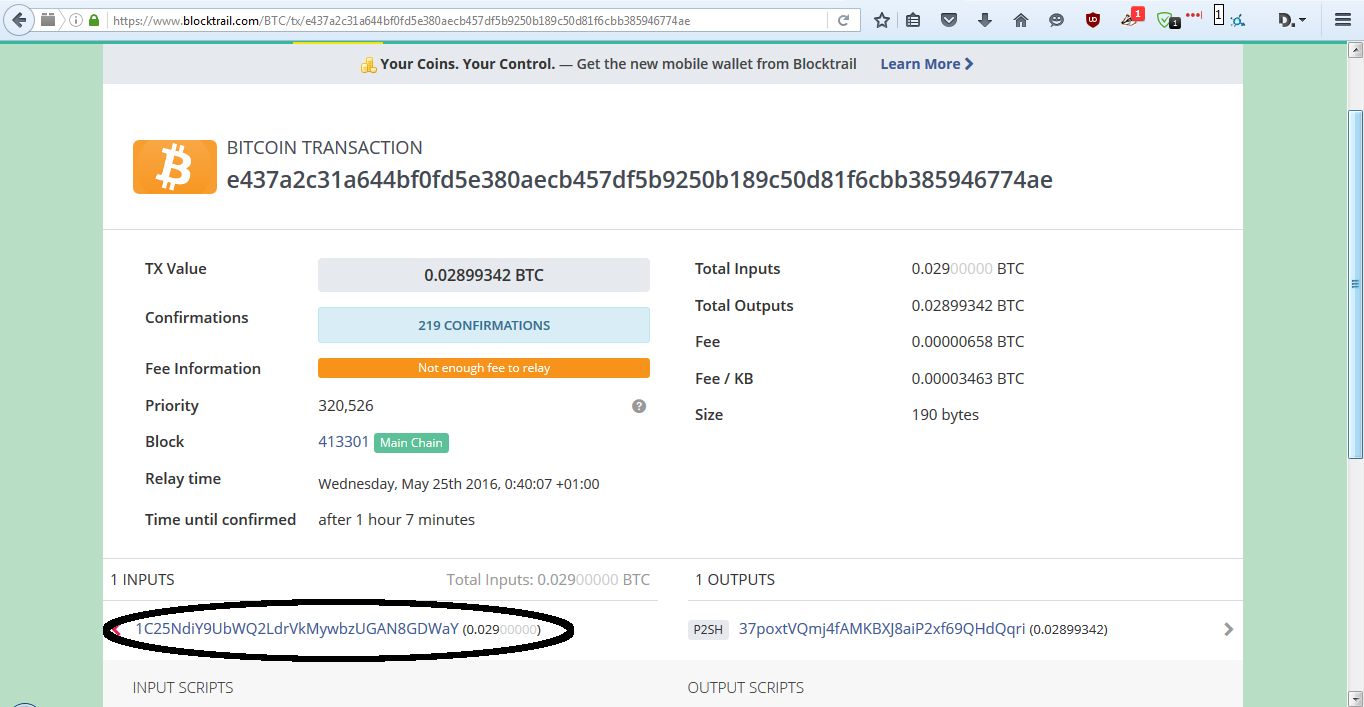
Task: Go back using the browser back arrow
Action: tap(20, 20)
